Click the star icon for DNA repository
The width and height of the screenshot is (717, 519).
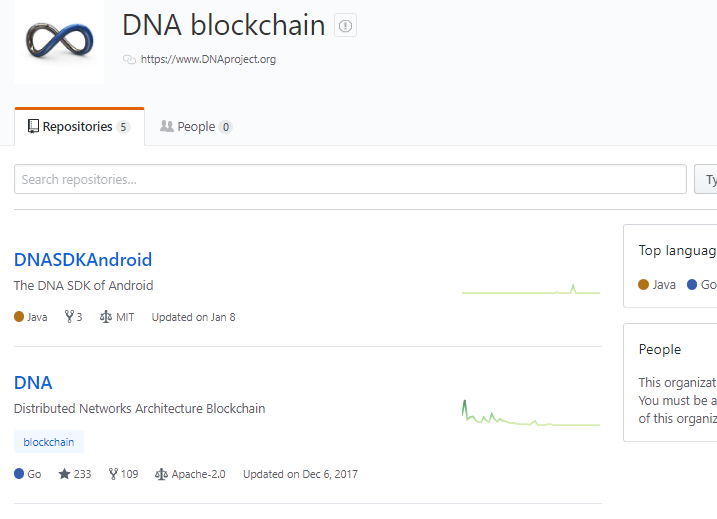(x=64, y=474)
